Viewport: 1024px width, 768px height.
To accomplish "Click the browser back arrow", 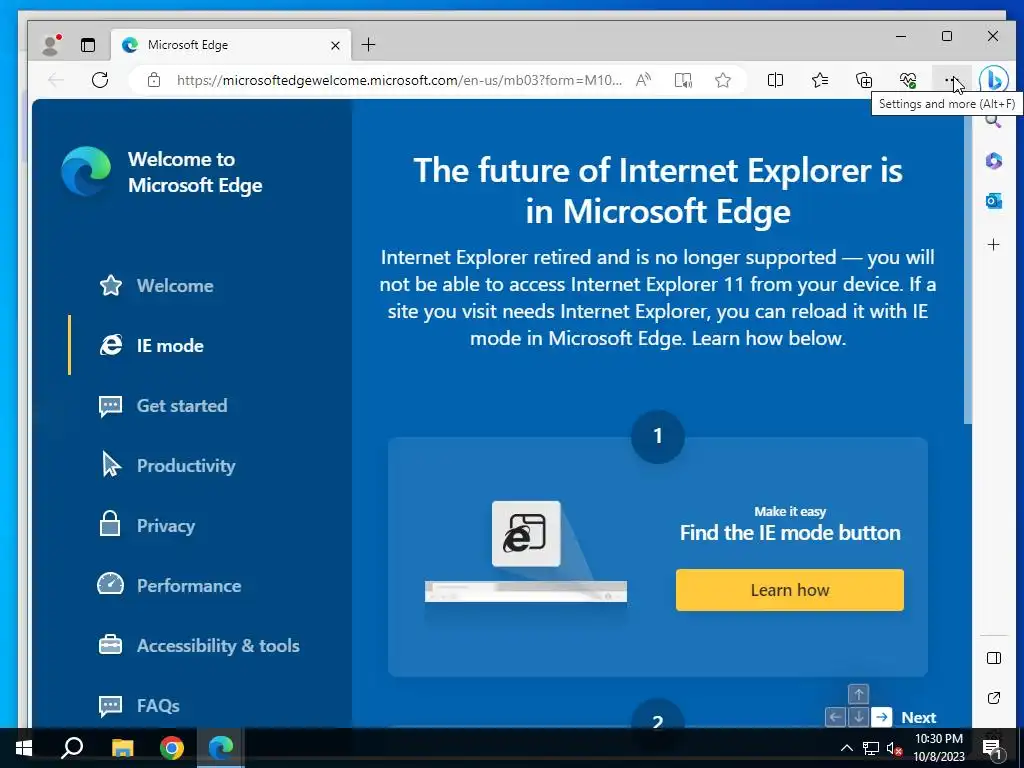I will coord(56,80).
